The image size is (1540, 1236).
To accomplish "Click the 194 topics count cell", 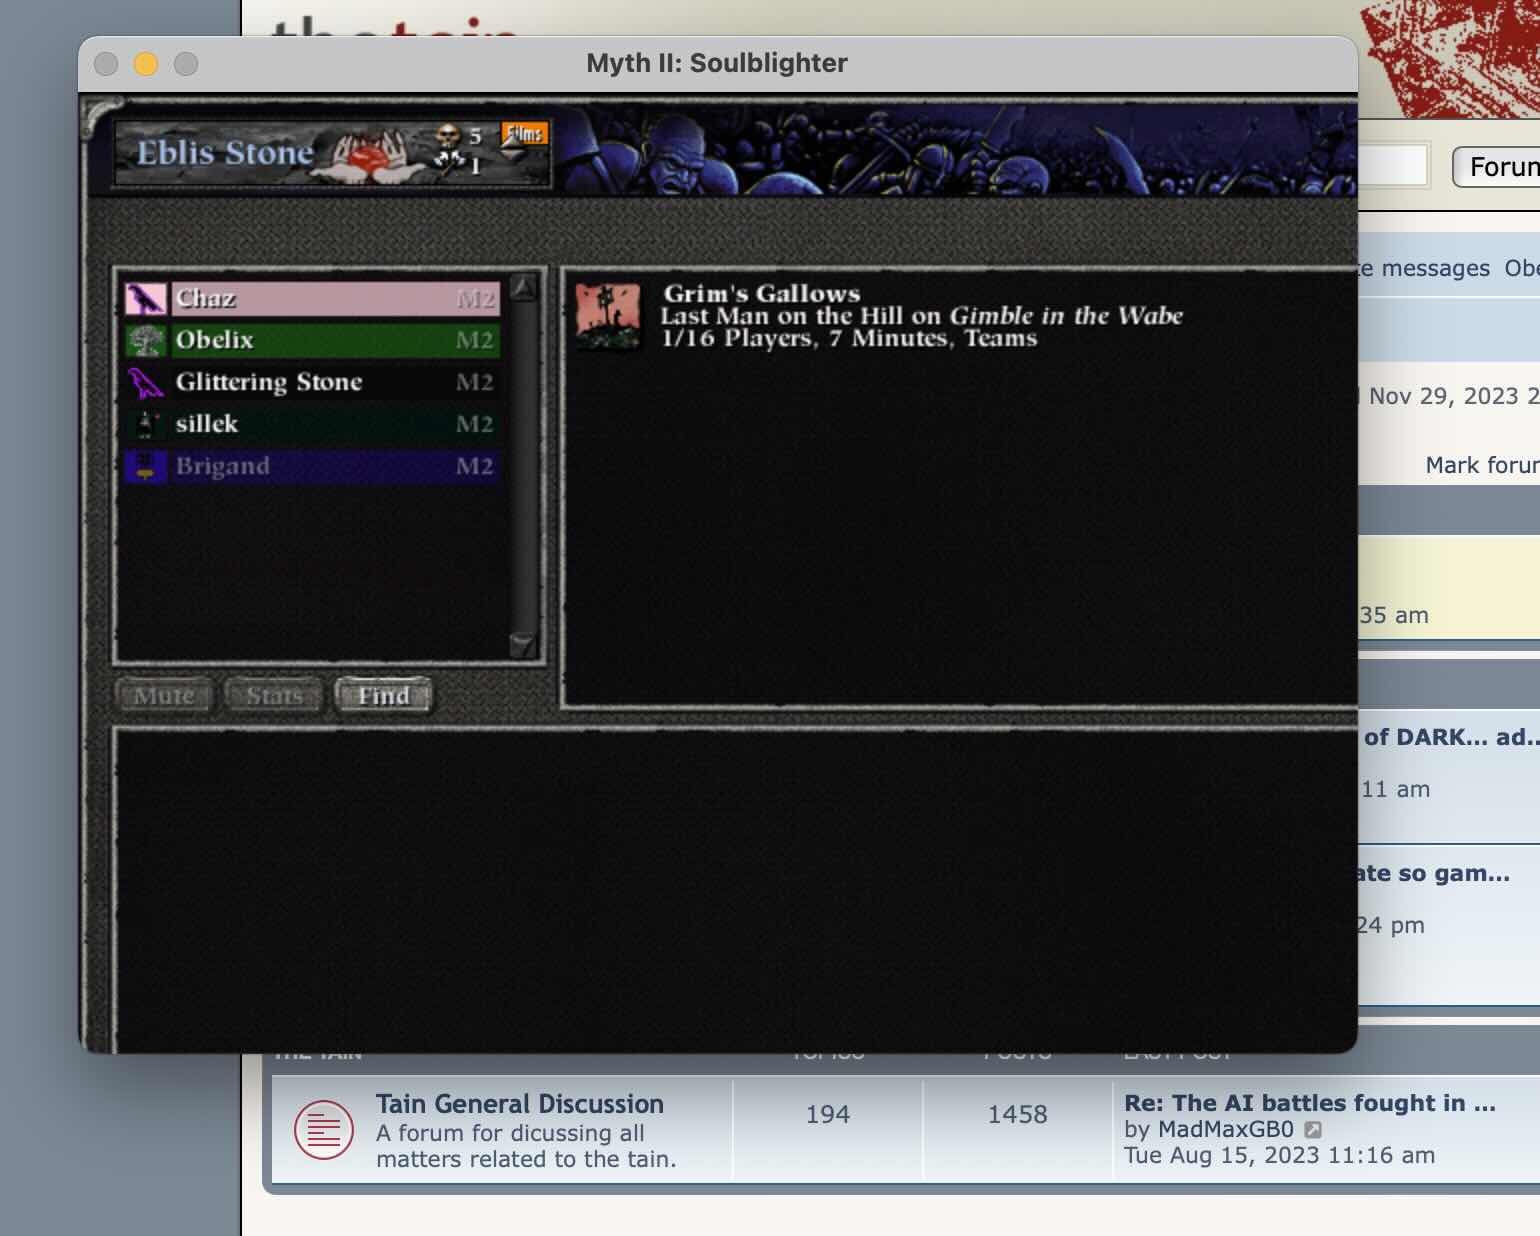I will tap(828, 1114).
